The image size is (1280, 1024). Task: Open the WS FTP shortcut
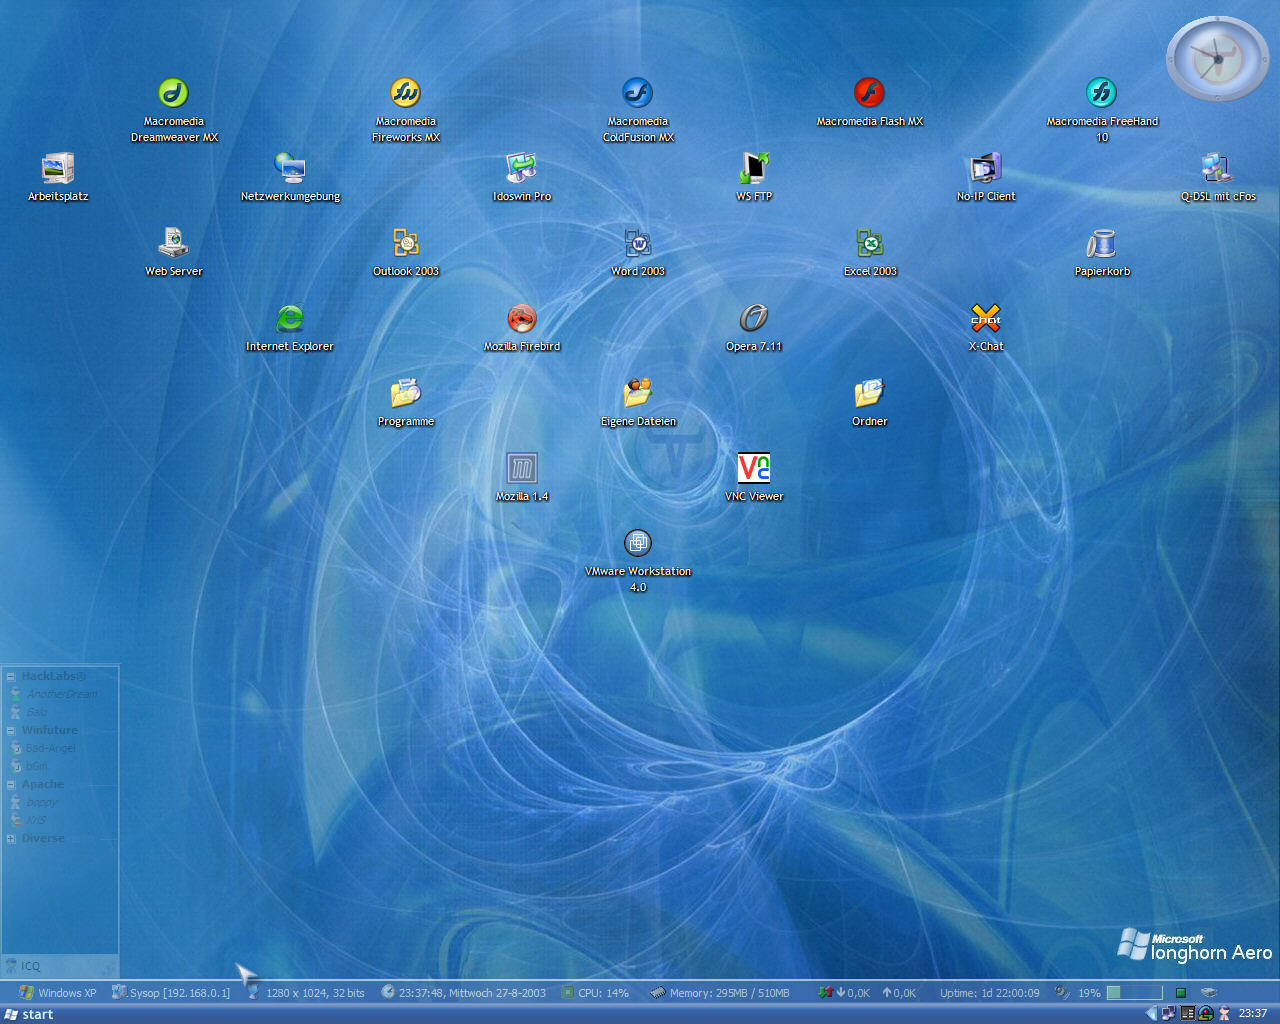[753, 169]
